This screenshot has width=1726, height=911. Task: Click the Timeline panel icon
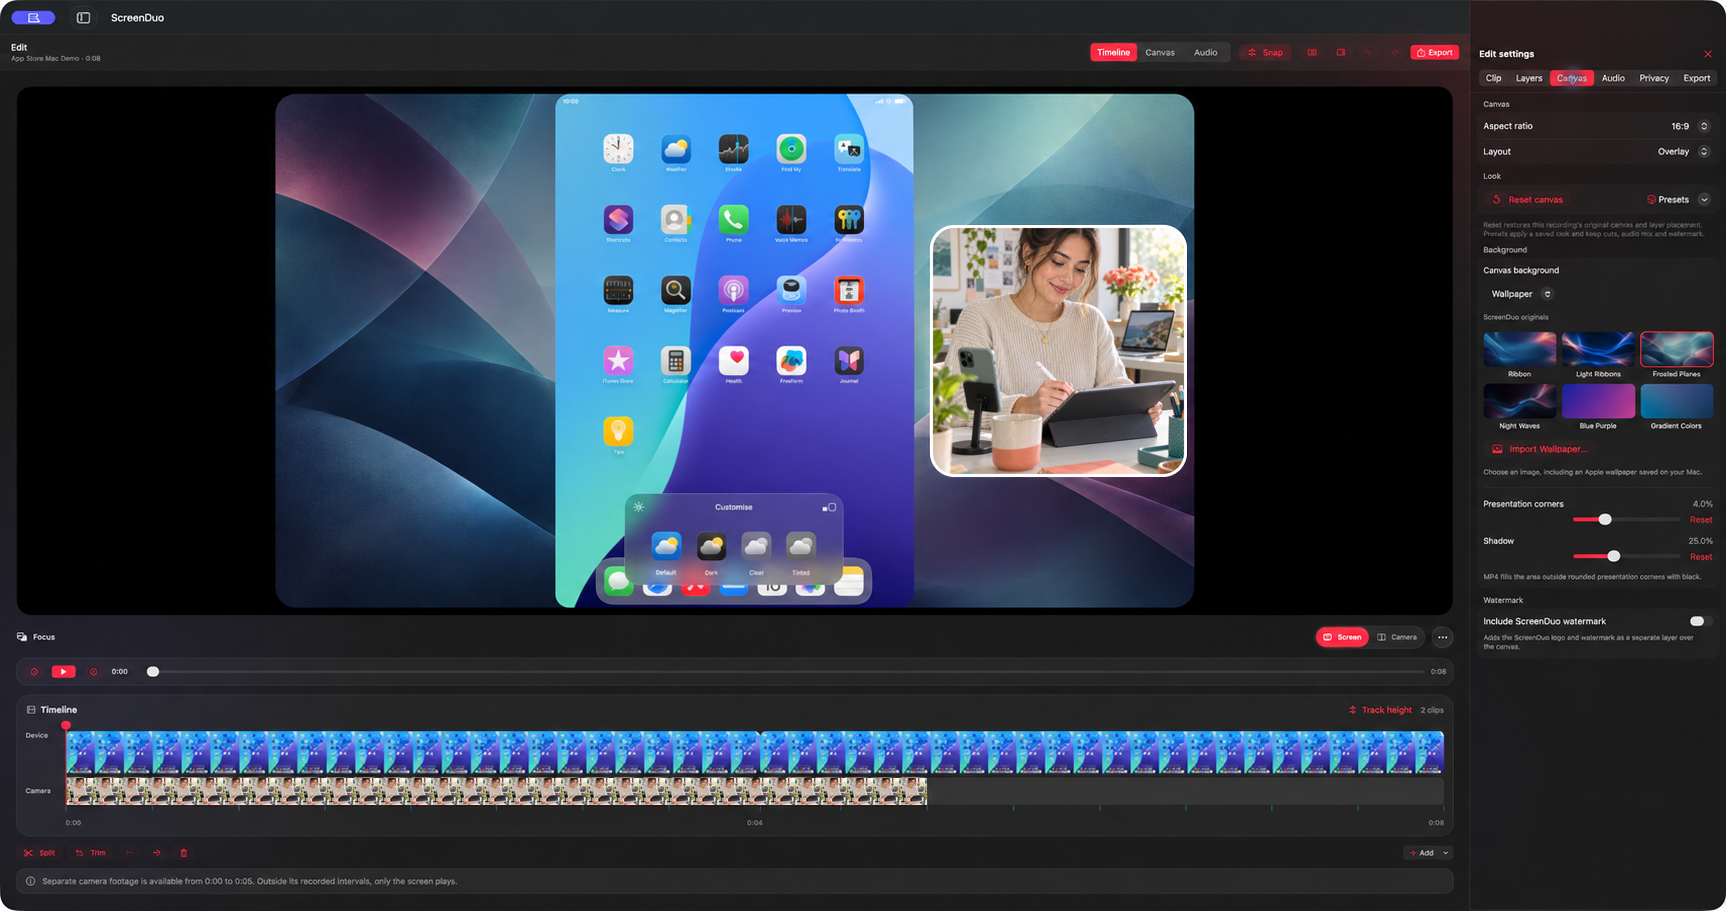click(31, 710)
